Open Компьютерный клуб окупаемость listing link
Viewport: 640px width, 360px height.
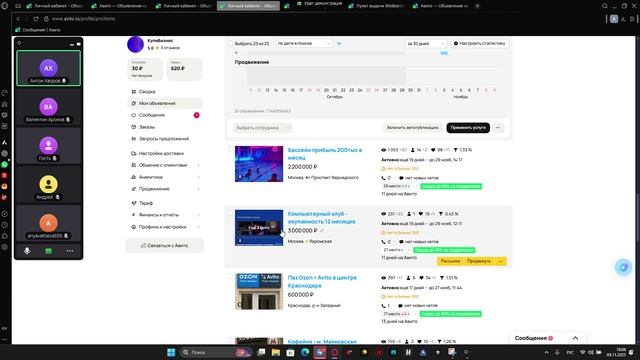(x=321, y=218)
